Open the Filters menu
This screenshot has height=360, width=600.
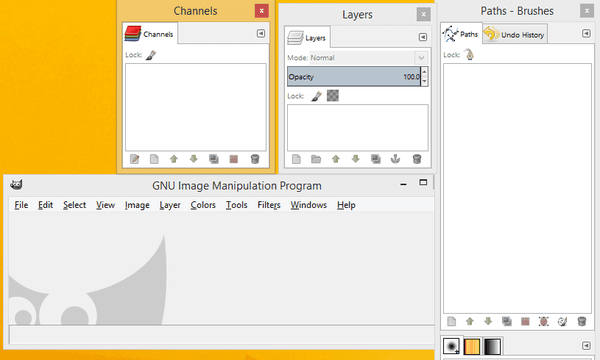269,205
